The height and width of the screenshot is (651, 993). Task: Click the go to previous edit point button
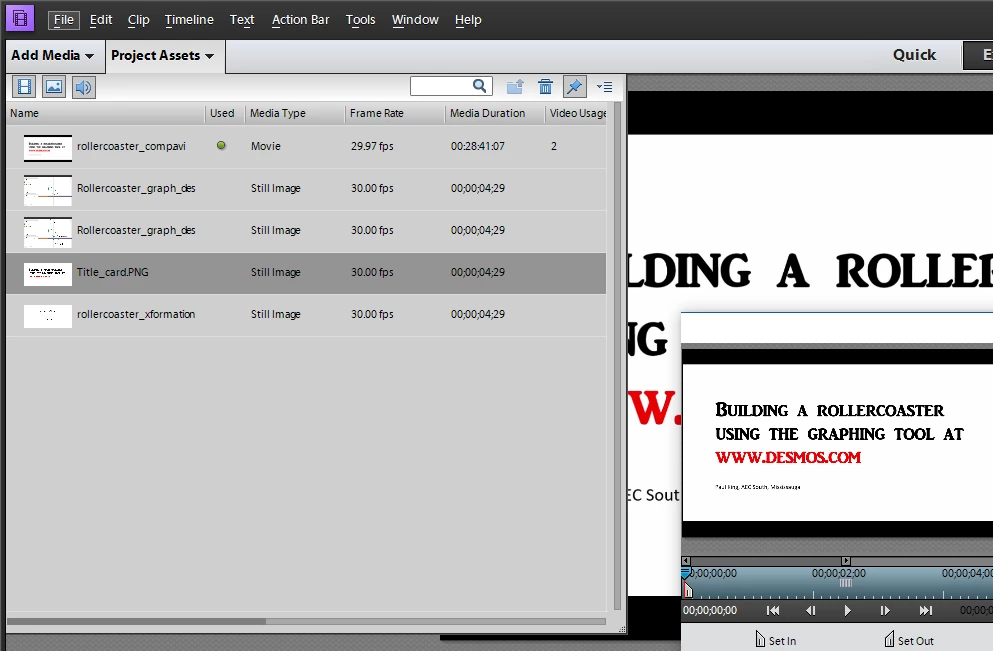[x=773, y=610]
